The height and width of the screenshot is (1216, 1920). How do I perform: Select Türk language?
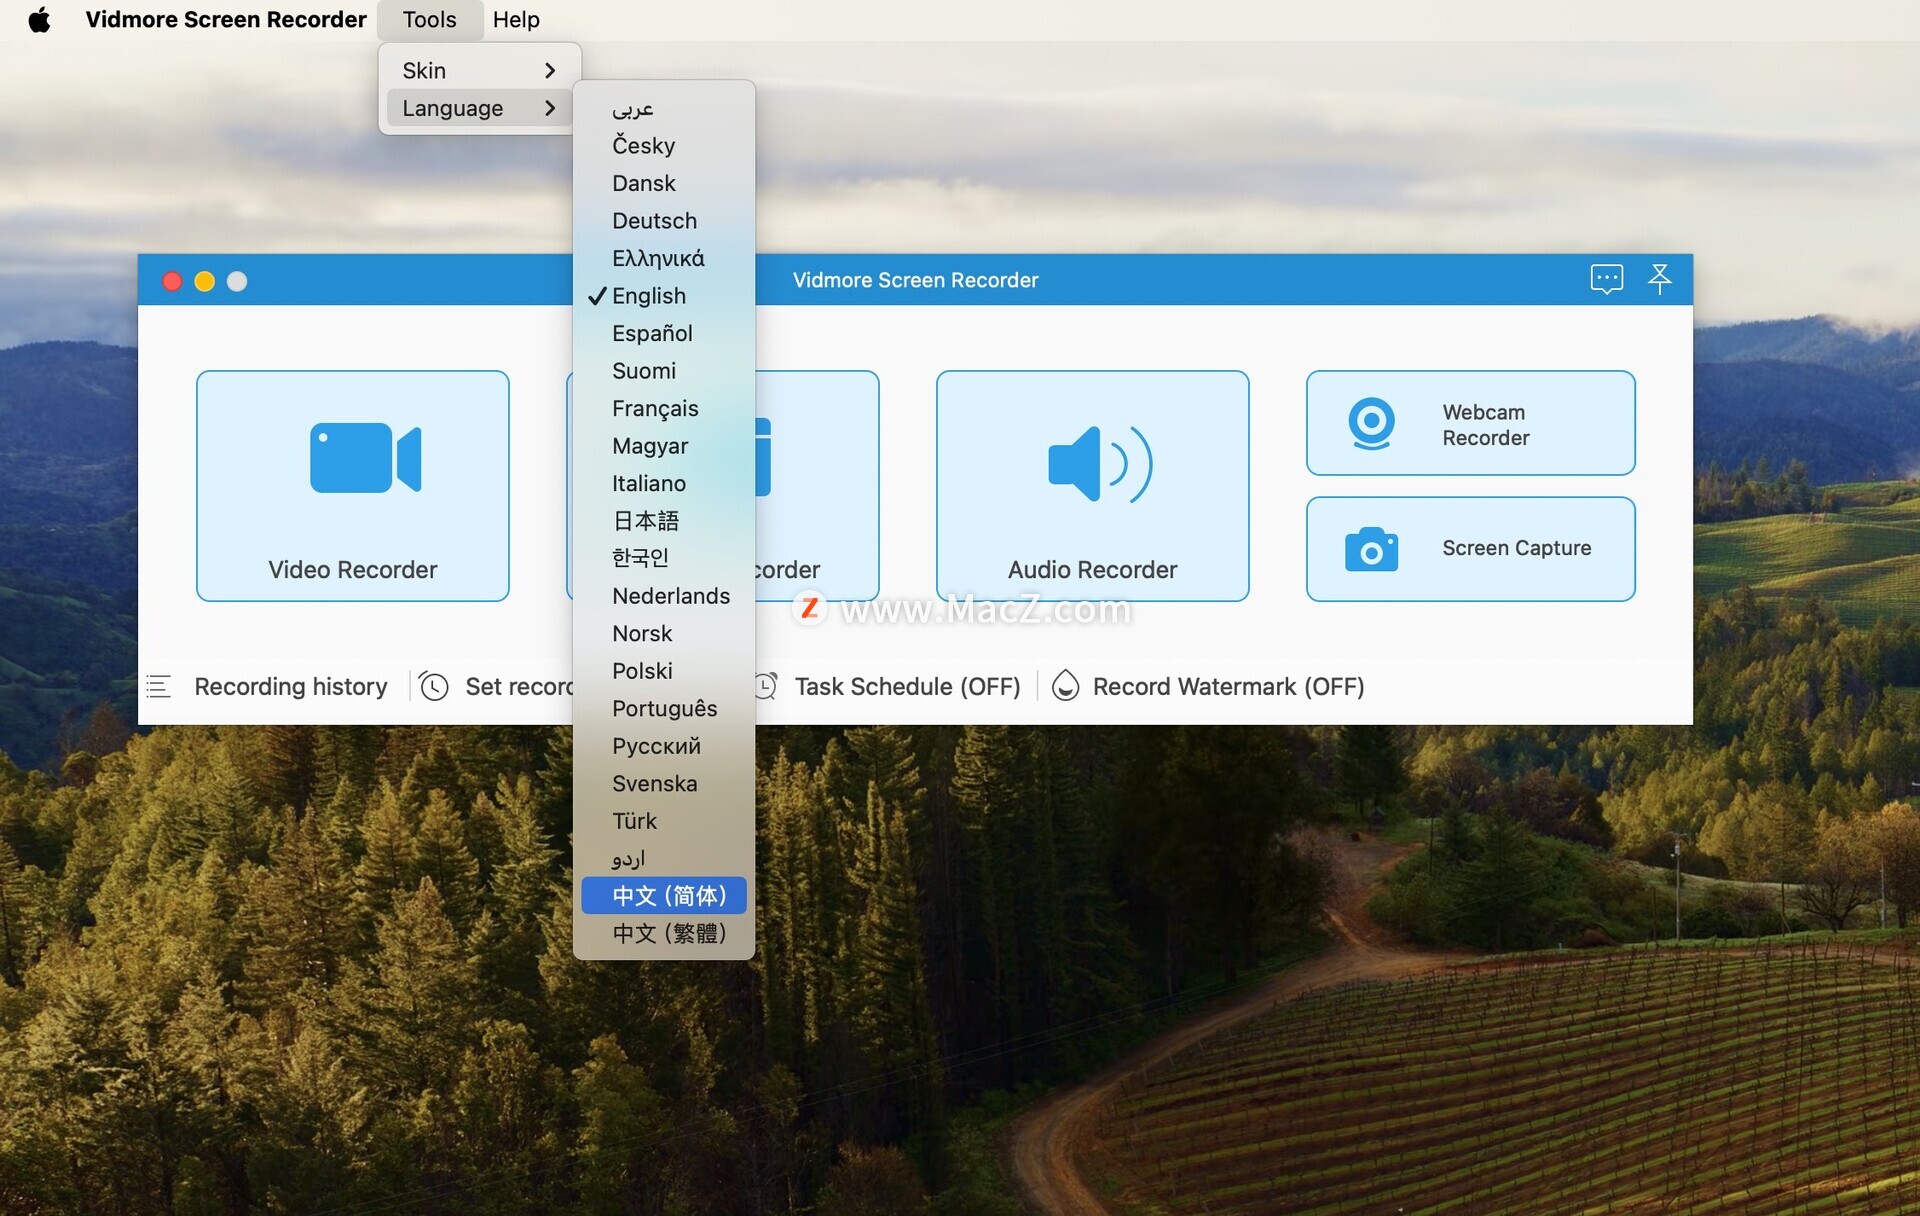point(664,821)
